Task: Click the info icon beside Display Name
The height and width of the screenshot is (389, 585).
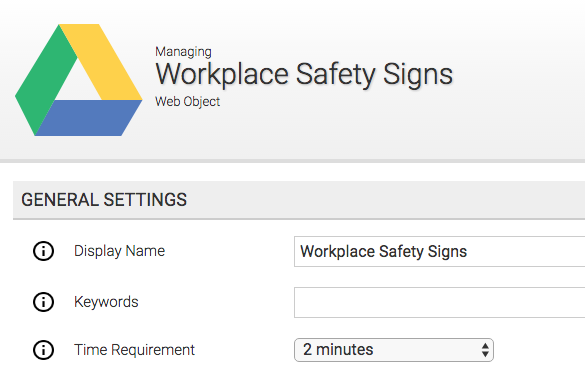Action: tap(44, 251)
